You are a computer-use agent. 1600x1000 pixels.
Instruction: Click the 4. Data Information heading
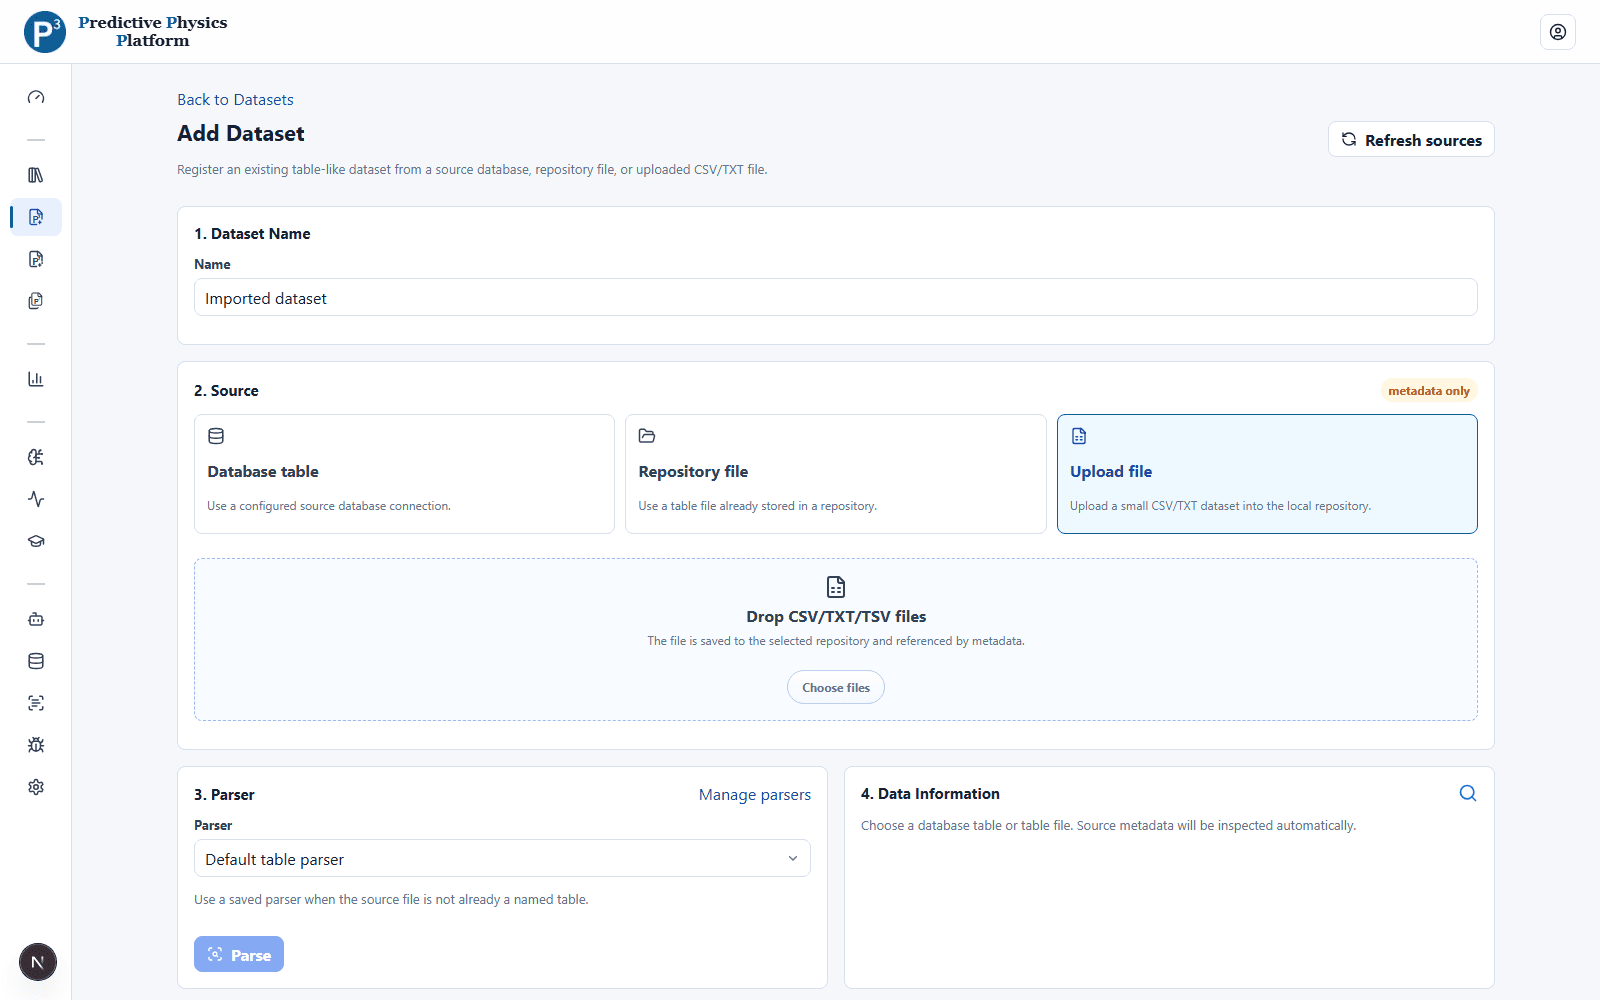pos(930,794)
